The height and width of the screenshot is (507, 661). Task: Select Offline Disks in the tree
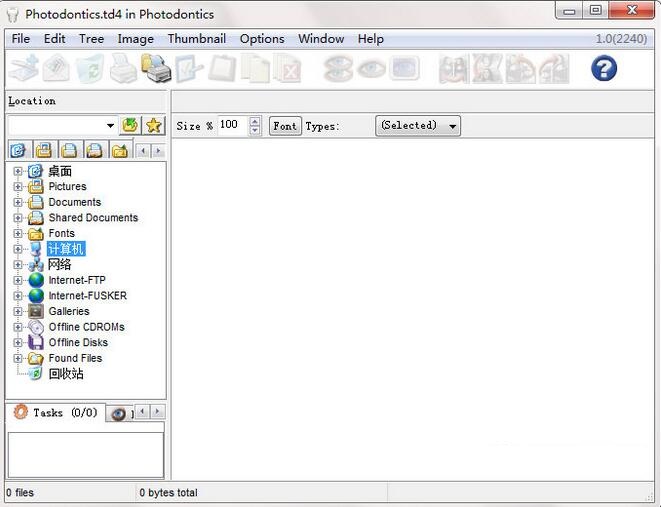(x=78, y=343)
